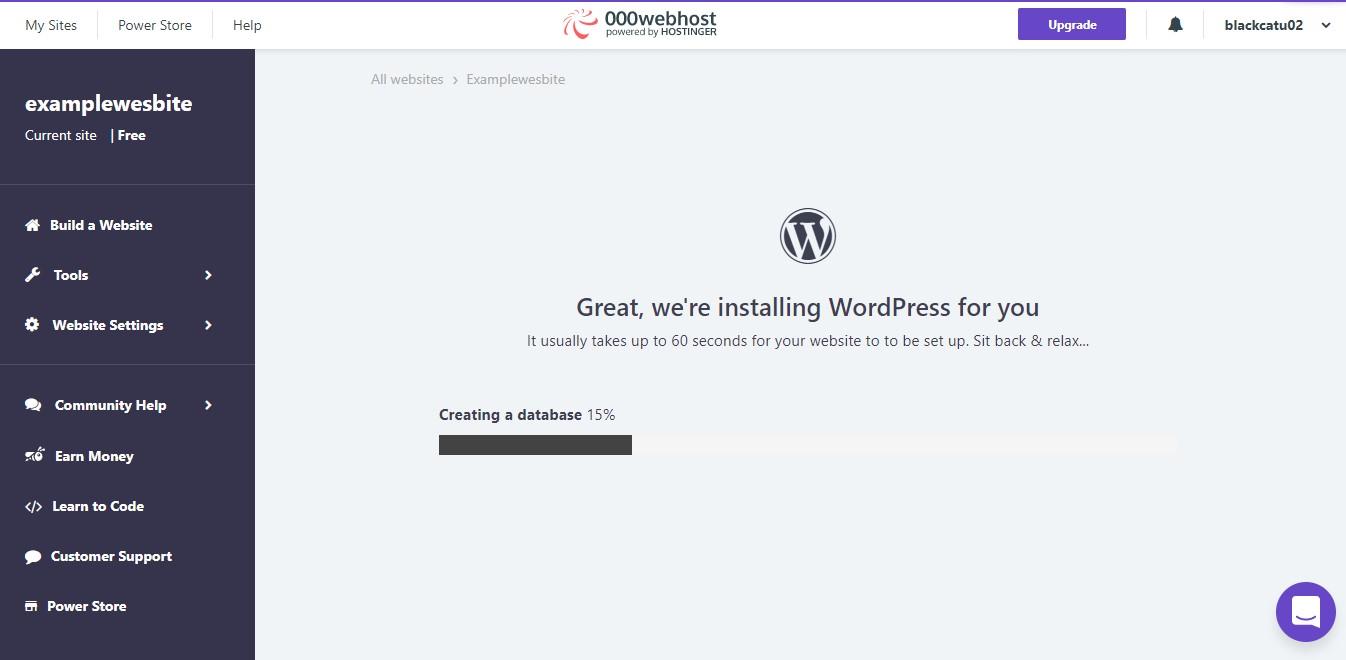Click the WordPress logo
Image resolution: width=1346 pixels, height=660 pixels.
pyautogui.click(x=807, y=236)
